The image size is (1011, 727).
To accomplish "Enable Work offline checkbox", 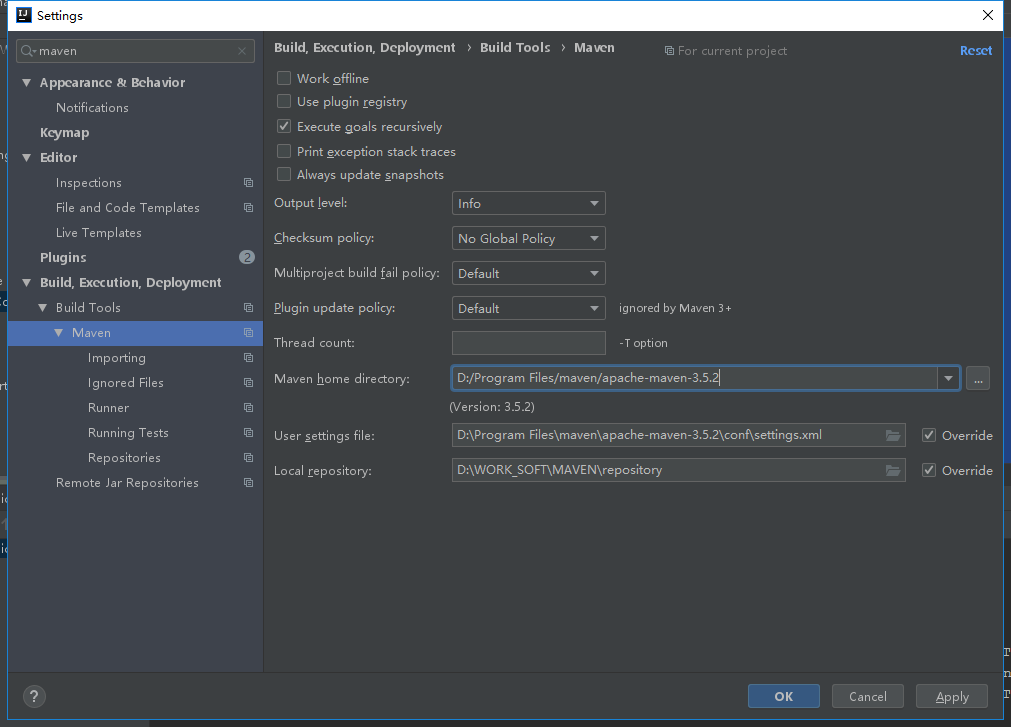I will (284, 79).
